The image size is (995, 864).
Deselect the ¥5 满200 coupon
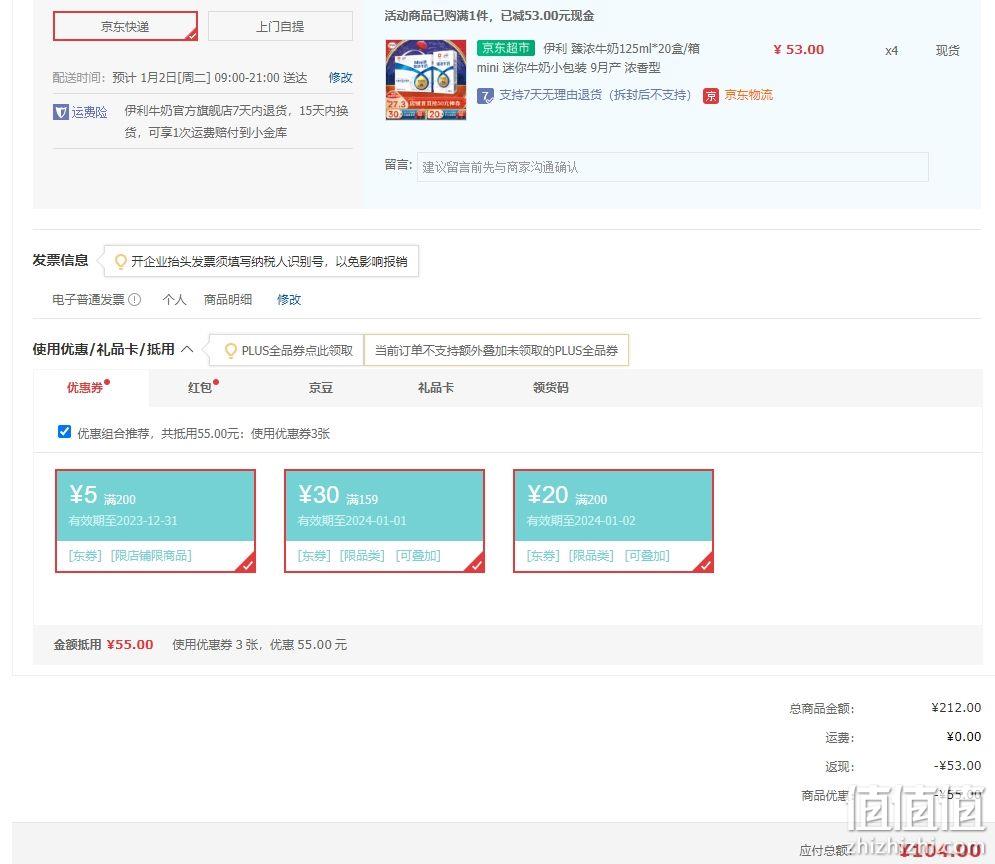[x=155, y=521]
